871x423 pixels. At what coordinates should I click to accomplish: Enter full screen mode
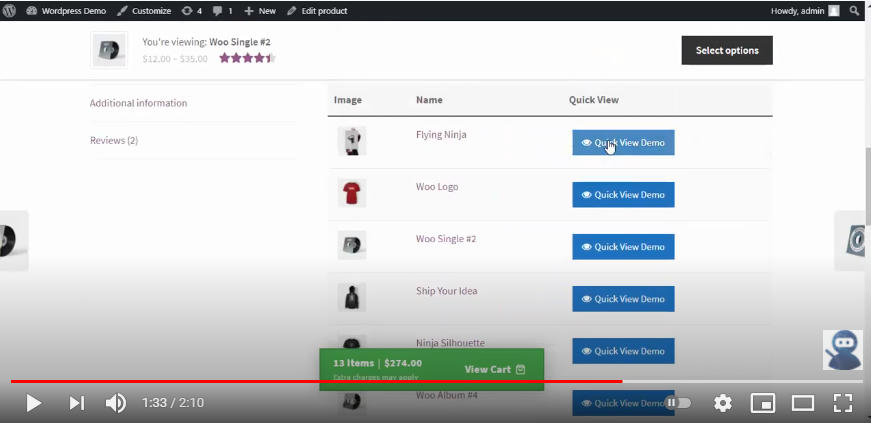coord(843,403)
